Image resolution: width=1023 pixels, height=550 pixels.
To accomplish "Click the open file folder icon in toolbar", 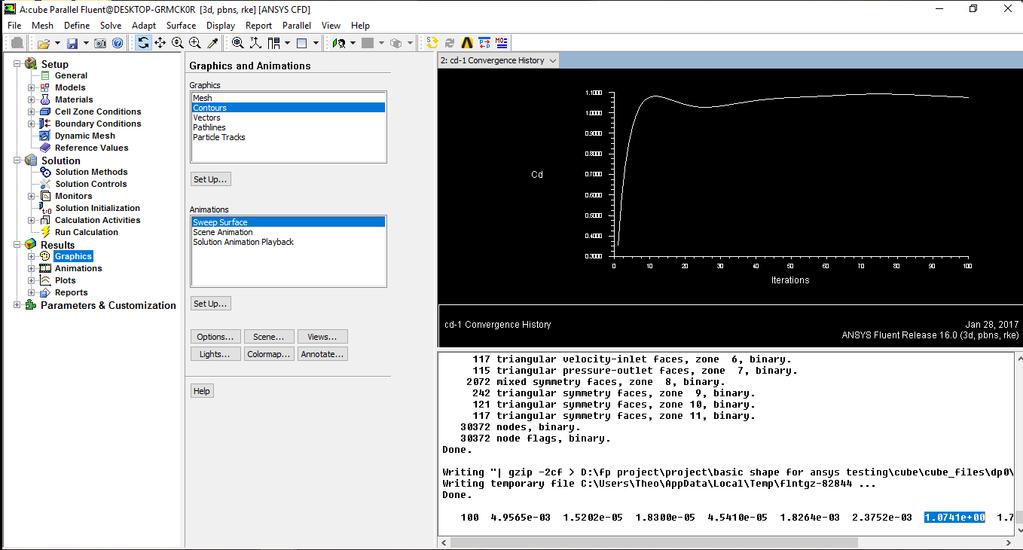I will (x=44, y=43).
